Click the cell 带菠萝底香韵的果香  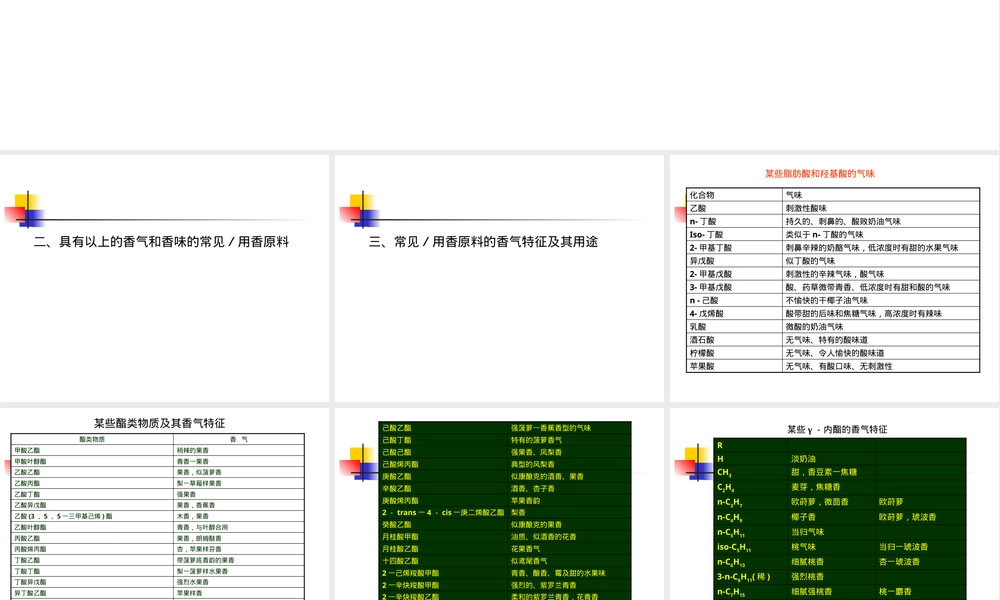tap(239, 560)
